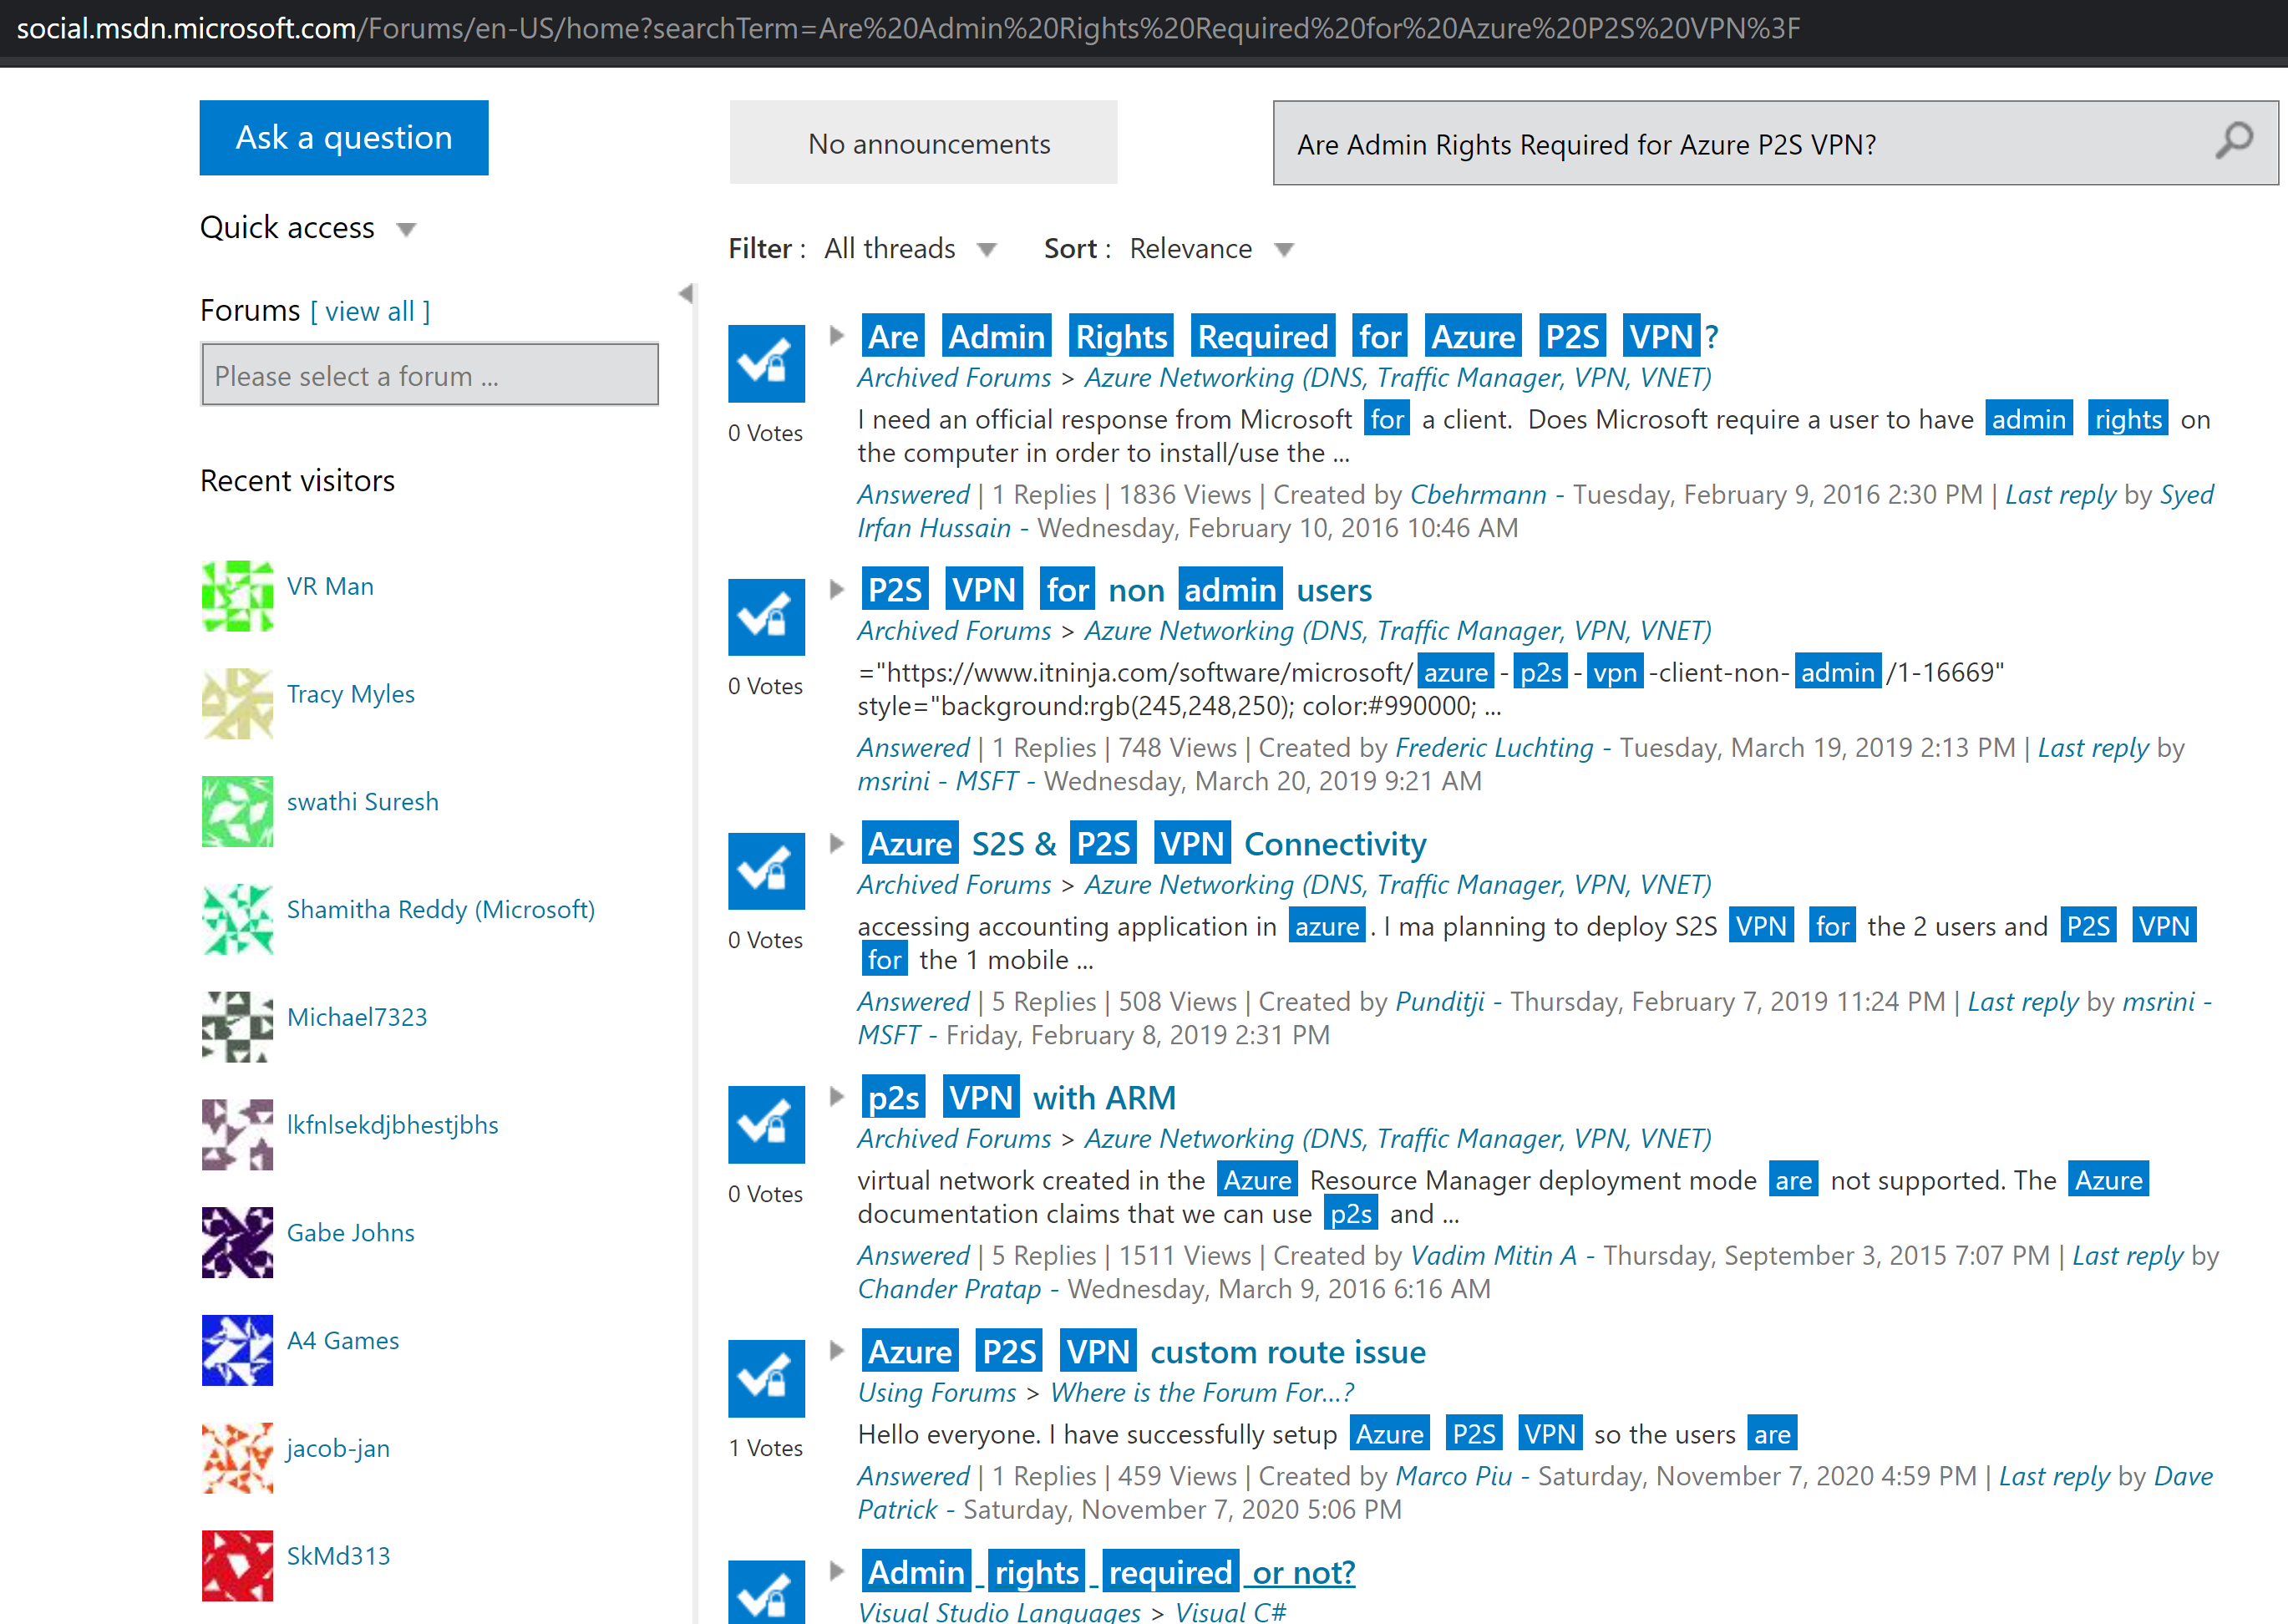Click answered icon of 'Azure S2S & P2S VPN Connectivity'
The image size is (2288, 1624).
pyautogui.click(x=766, y=870)
